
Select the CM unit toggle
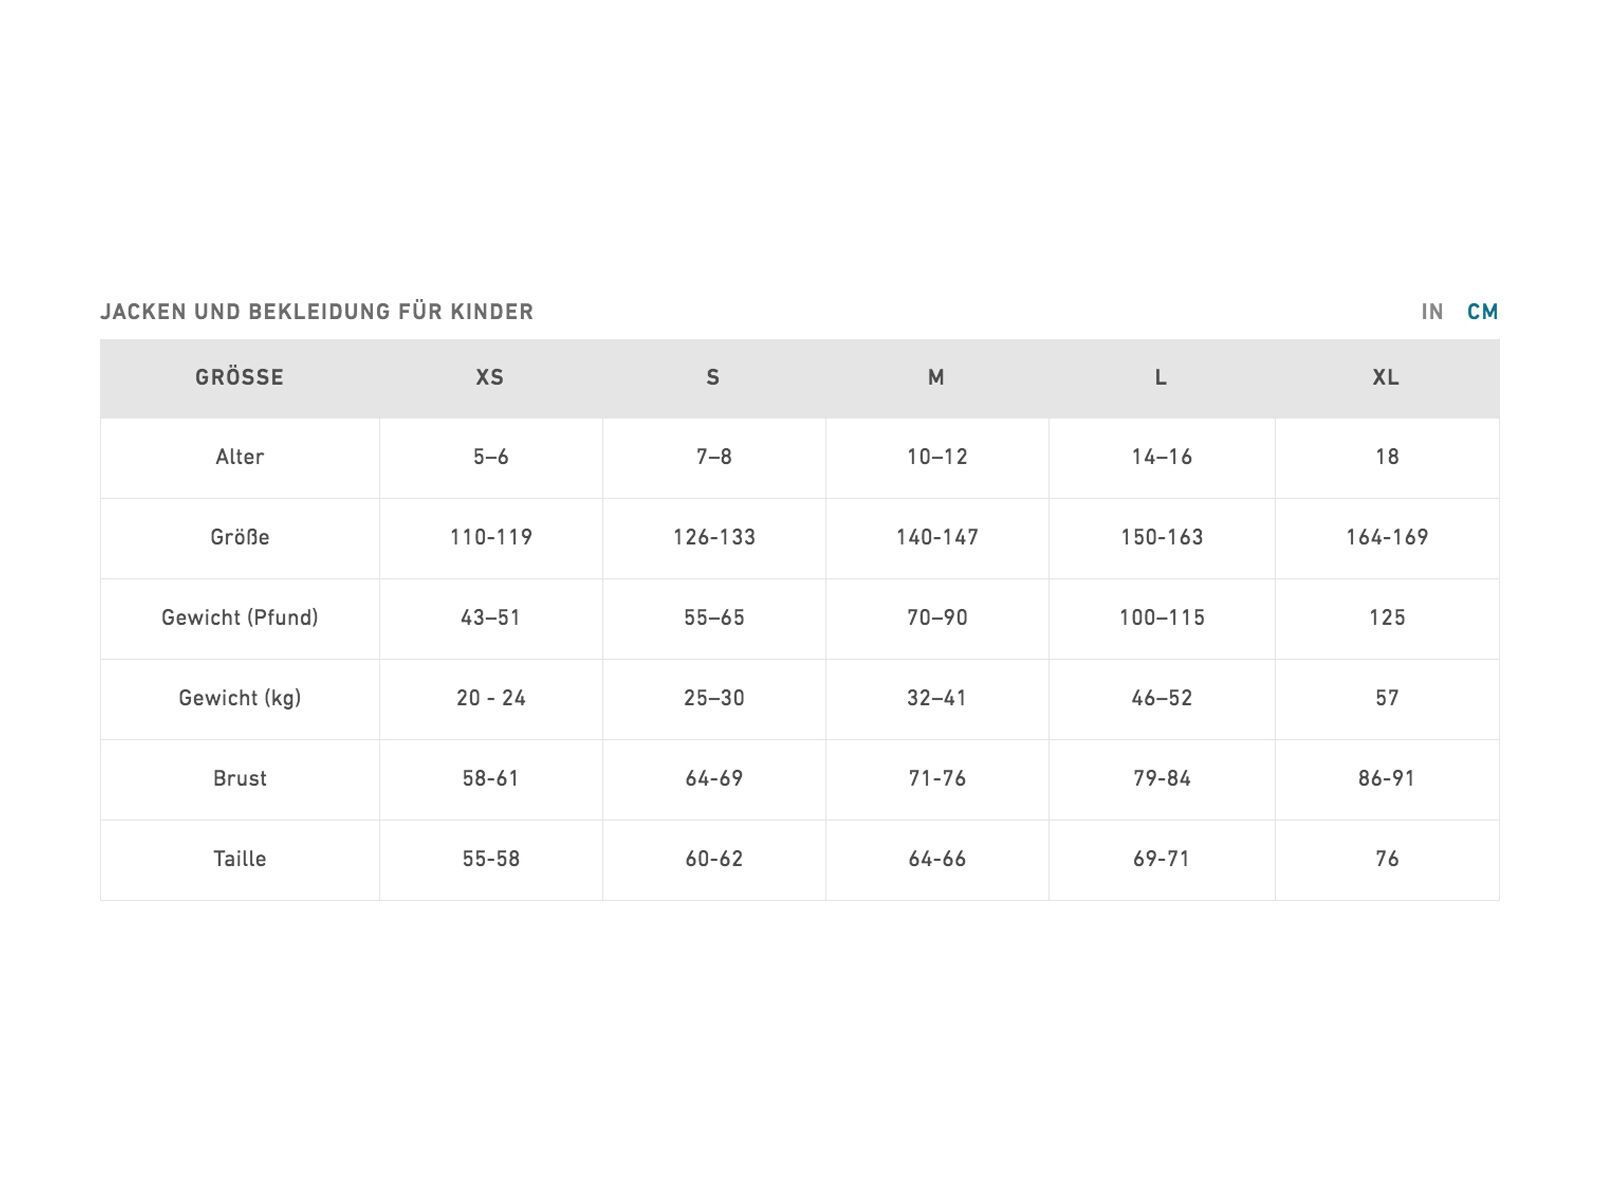click(1482, 312)
